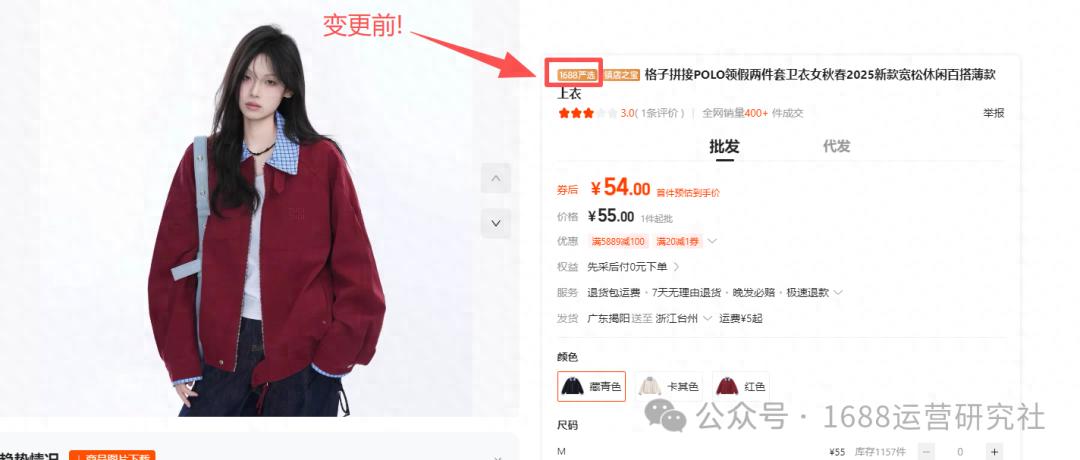
Task: Increase size M quantity with plus
Action: [x=994, y=452]
